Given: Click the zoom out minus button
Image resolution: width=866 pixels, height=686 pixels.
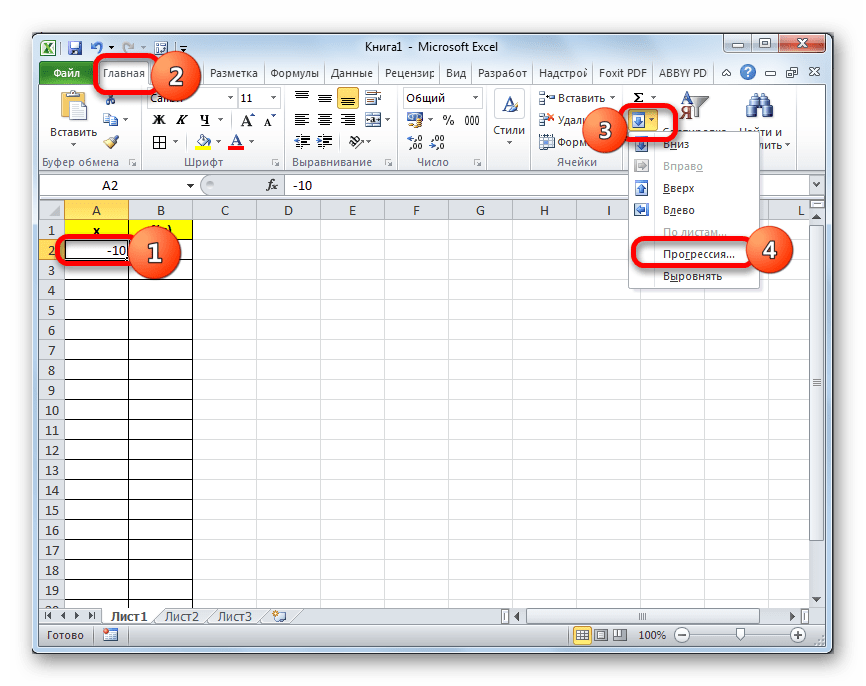Looking at the screenshot, I should 682,635.
